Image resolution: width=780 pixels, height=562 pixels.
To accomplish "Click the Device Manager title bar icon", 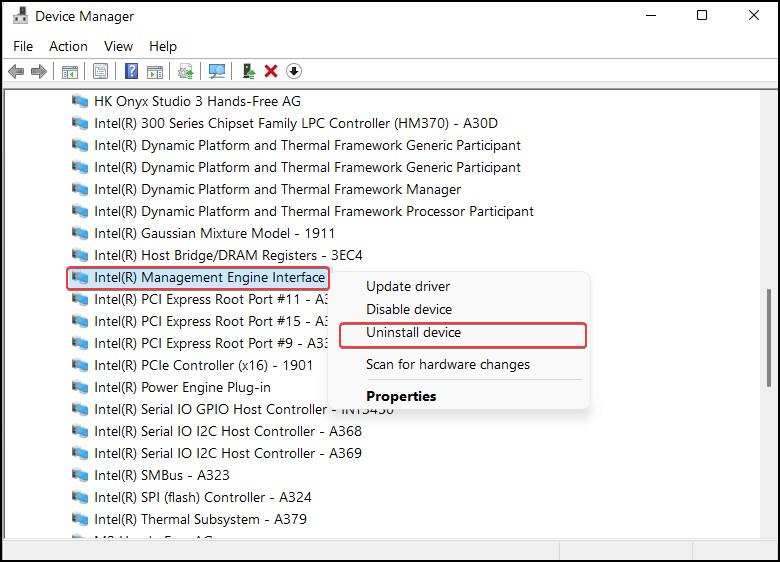I will 20,16.
